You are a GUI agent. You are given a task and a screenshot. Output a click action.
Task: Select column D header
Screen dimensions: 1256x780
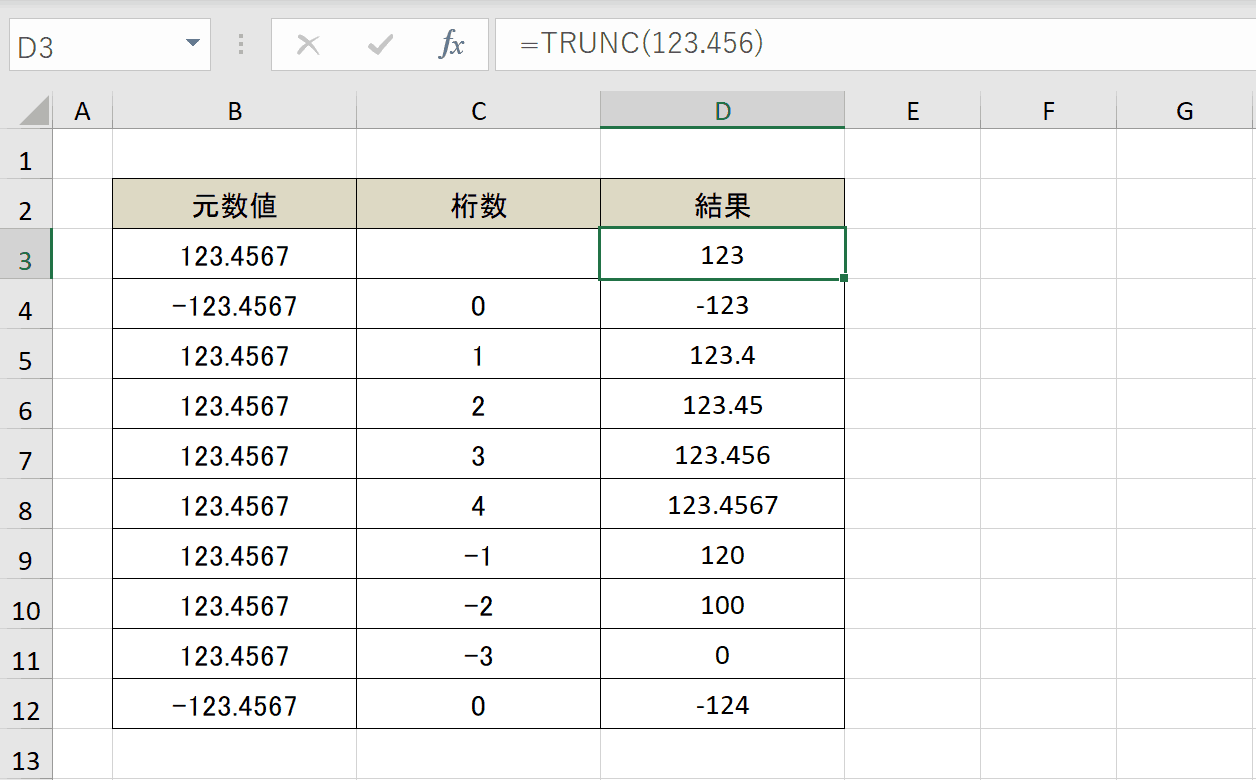(722, 110)
